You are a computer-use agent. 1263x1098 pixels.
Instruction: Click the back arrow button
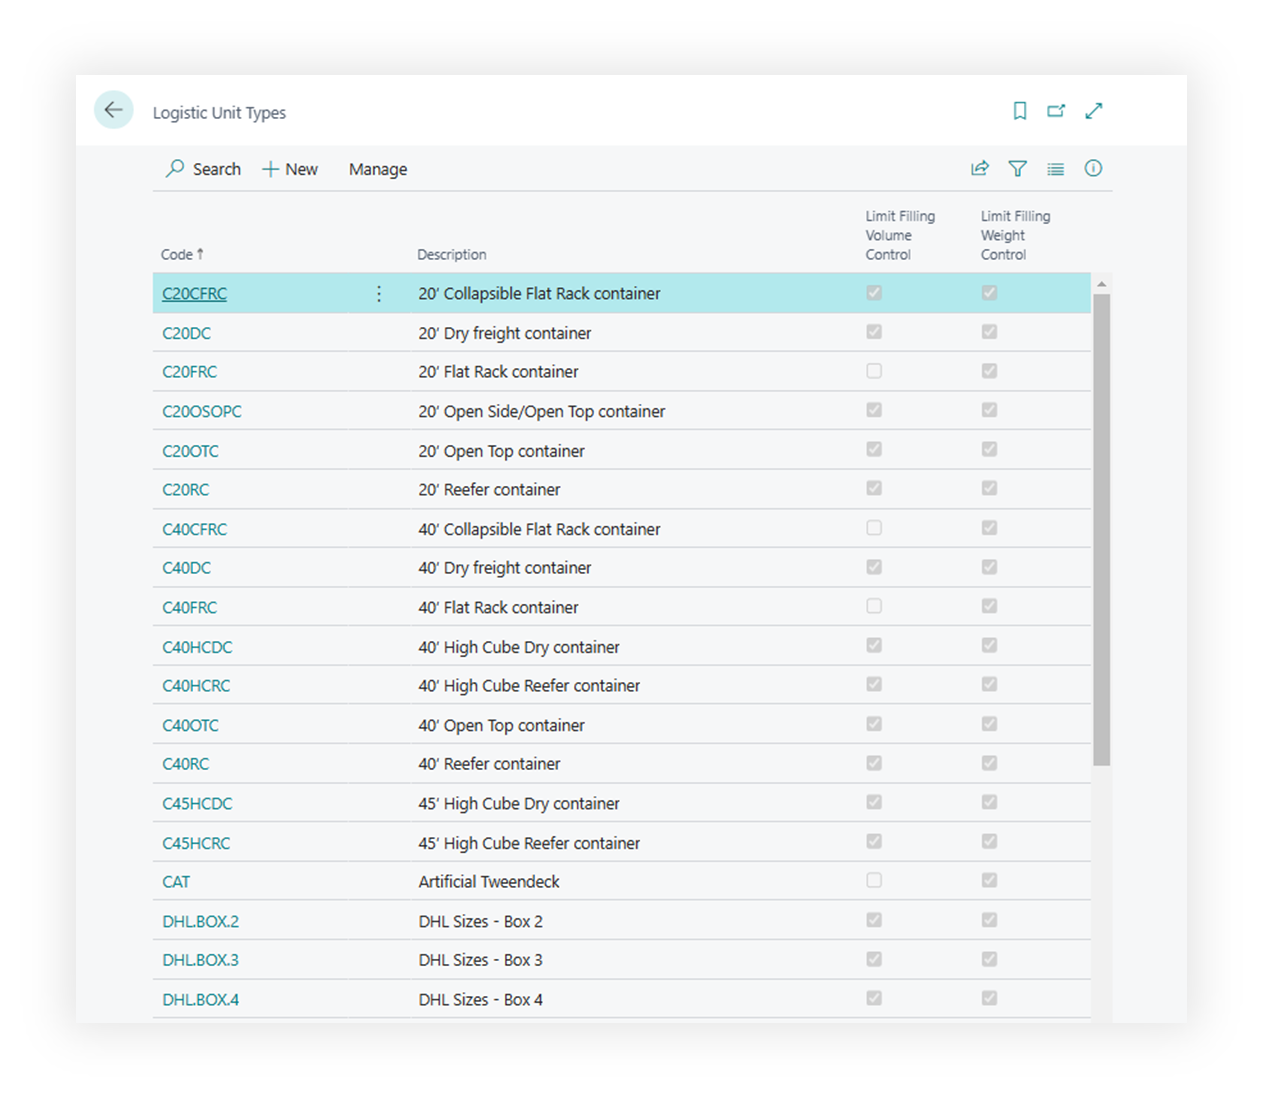click(x=113, y=110)
